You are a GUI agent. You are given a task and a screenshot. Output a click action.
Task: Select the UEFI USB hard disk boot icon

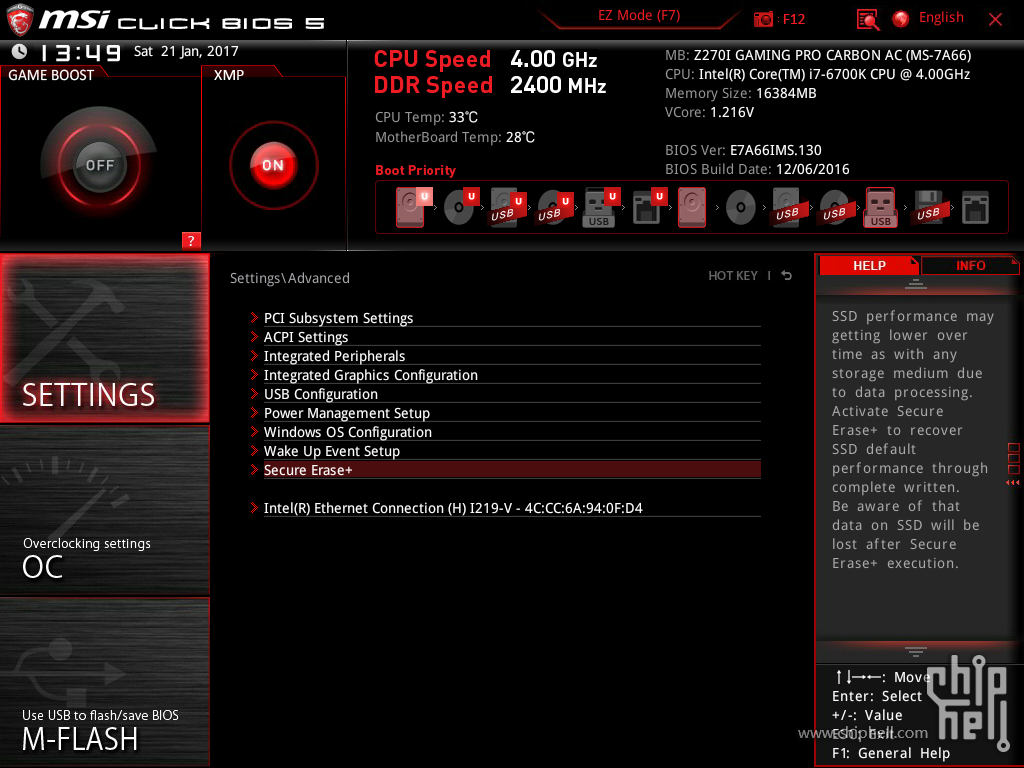[x=507, y=207]
